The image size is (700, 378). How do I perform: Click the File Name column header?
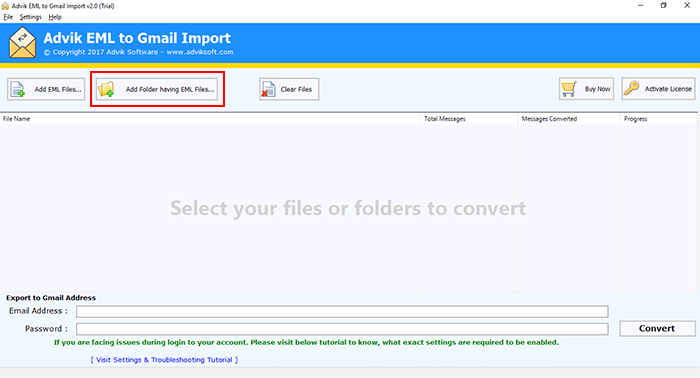[210, 119]
